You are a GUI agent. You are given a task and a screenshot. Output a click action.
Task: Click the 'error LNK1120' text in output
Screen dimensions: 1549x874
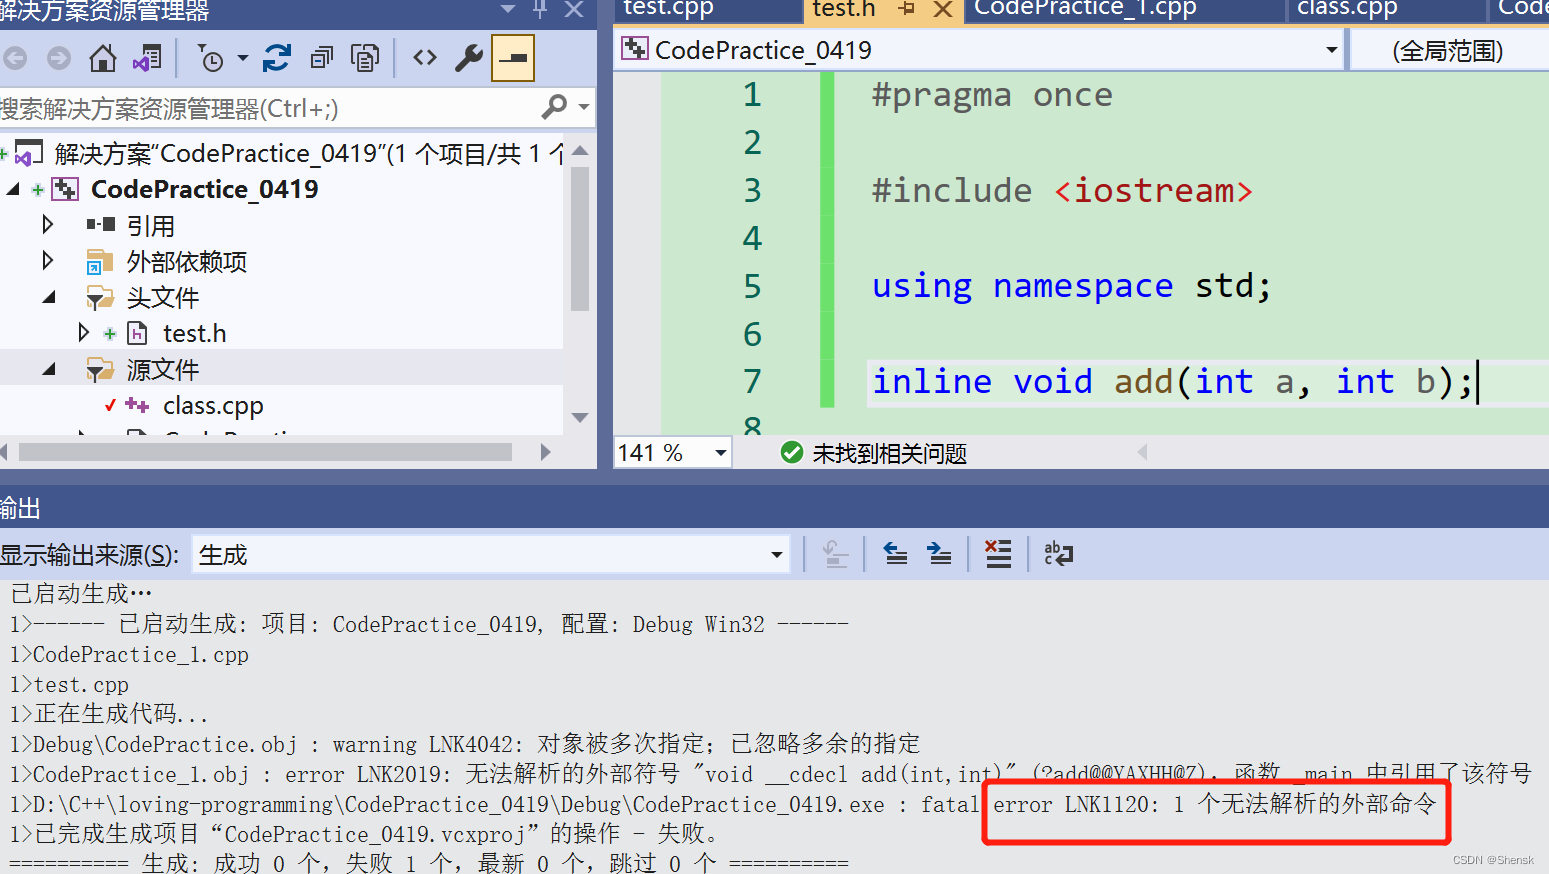click(1075, 804)
